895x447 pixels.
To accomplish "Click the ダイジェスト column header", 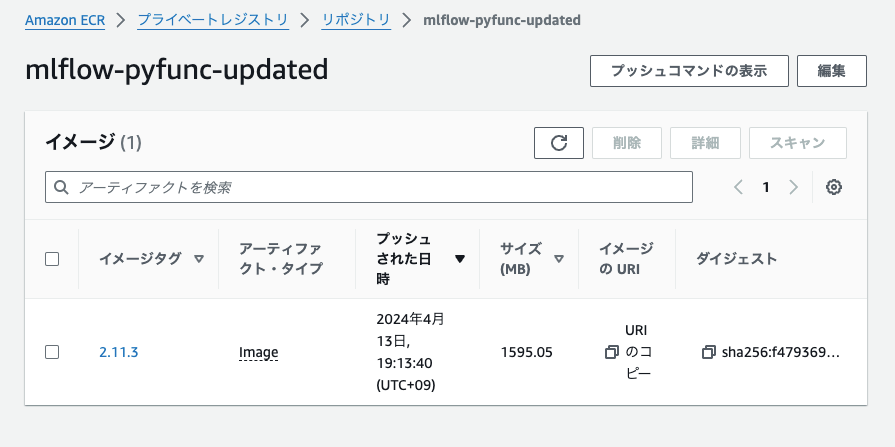I will tap(736, 259).
